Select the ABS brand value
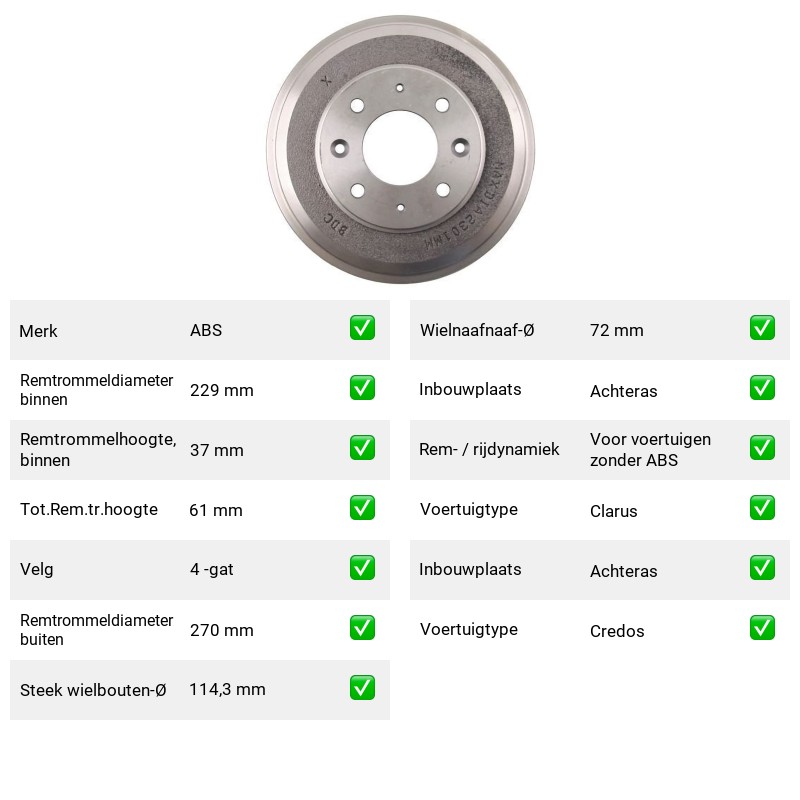The width and height of the screenshot is (800, 800). click(x=206, y=330)
